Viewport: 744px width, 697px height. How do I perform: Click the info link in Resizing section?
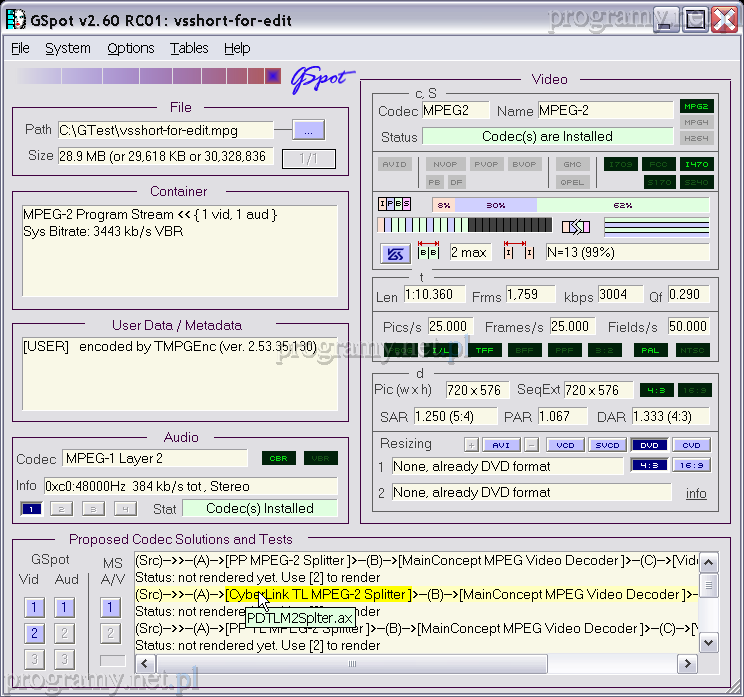(x=696, y=493)
